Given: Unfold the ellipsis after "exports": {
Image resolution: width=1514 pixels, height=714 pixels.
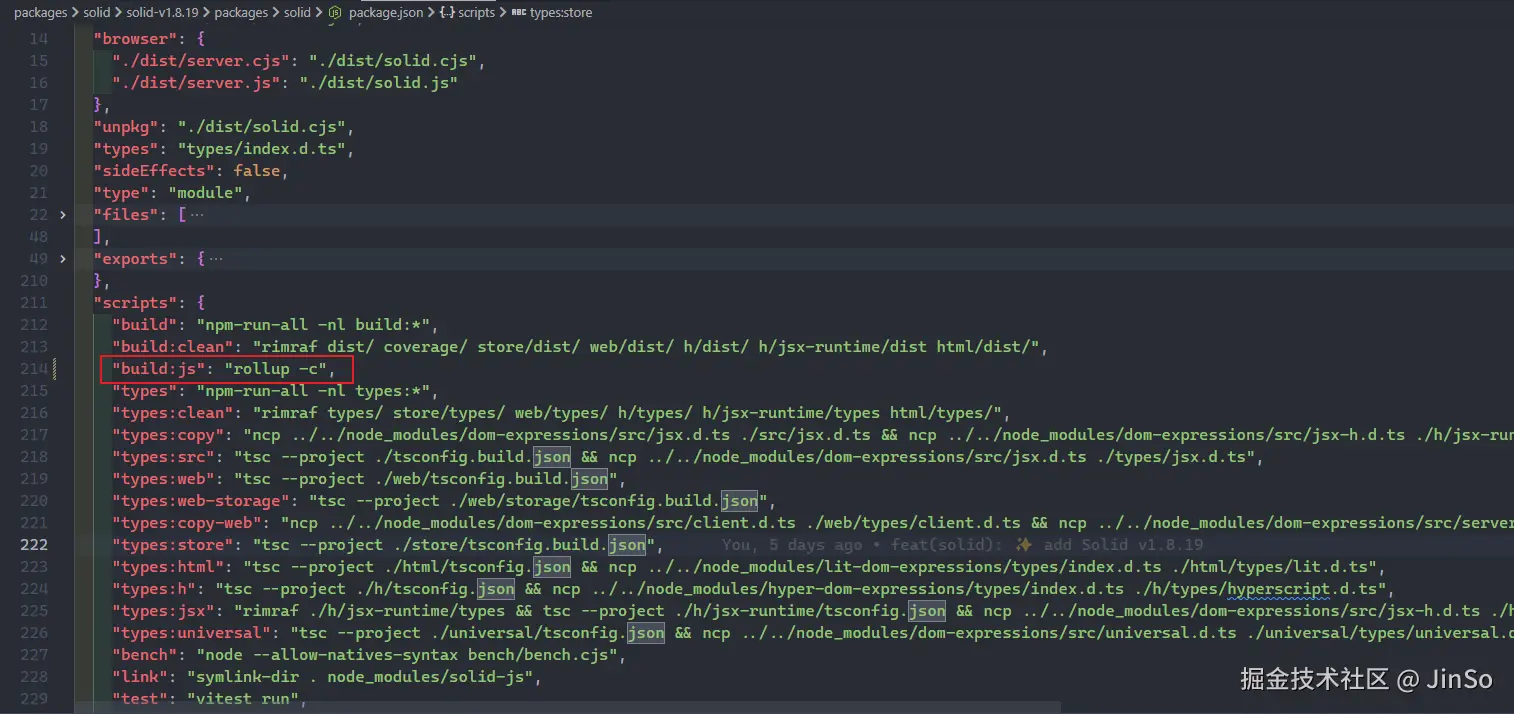Looking at the screenshot, I should (215, 259).
